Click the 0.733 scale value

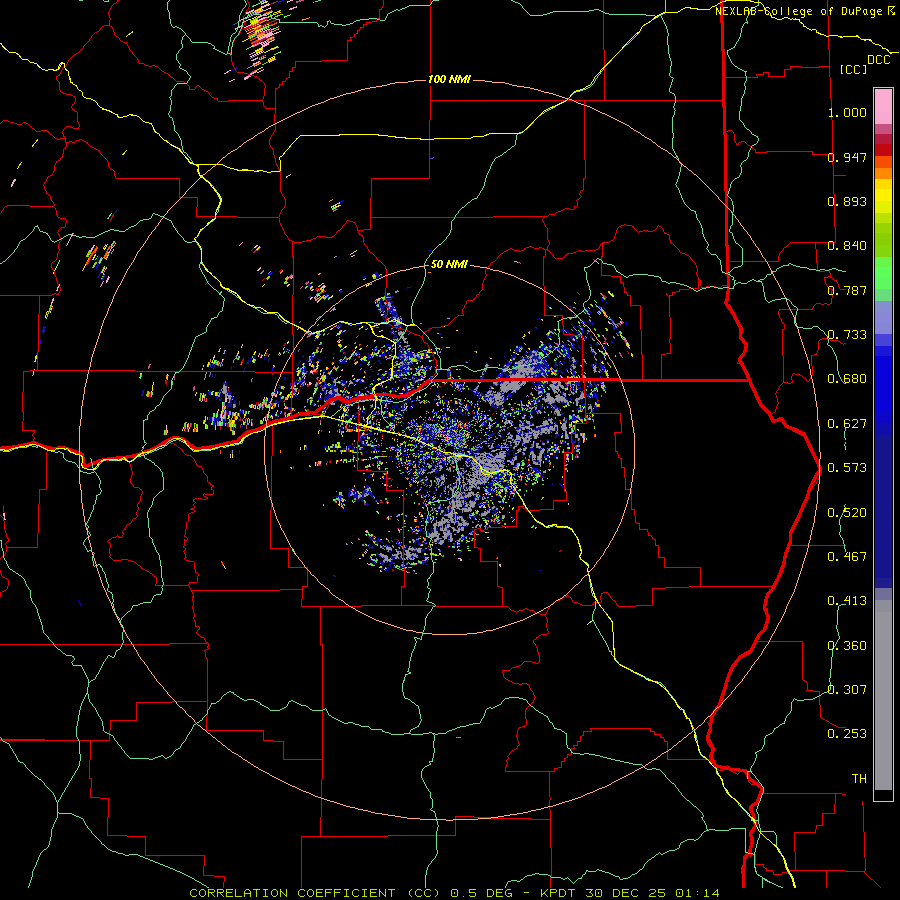pos(847,335)
